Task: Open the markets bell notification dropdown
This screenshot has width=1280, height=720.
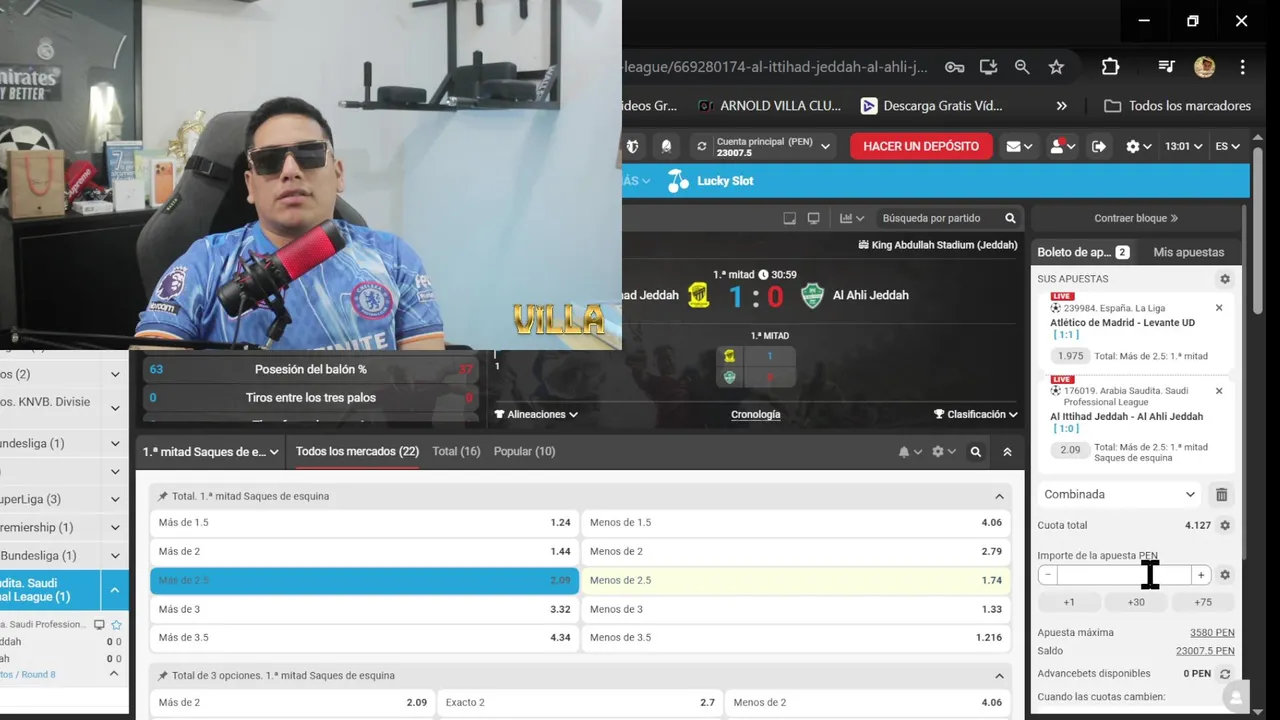Action: 909,452
